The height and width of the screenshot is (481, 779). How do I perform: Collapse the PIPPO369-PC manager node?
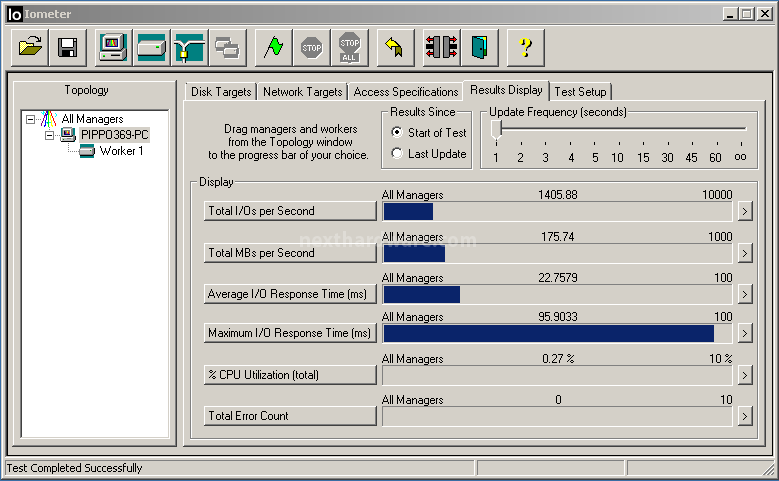click(49, 135)
